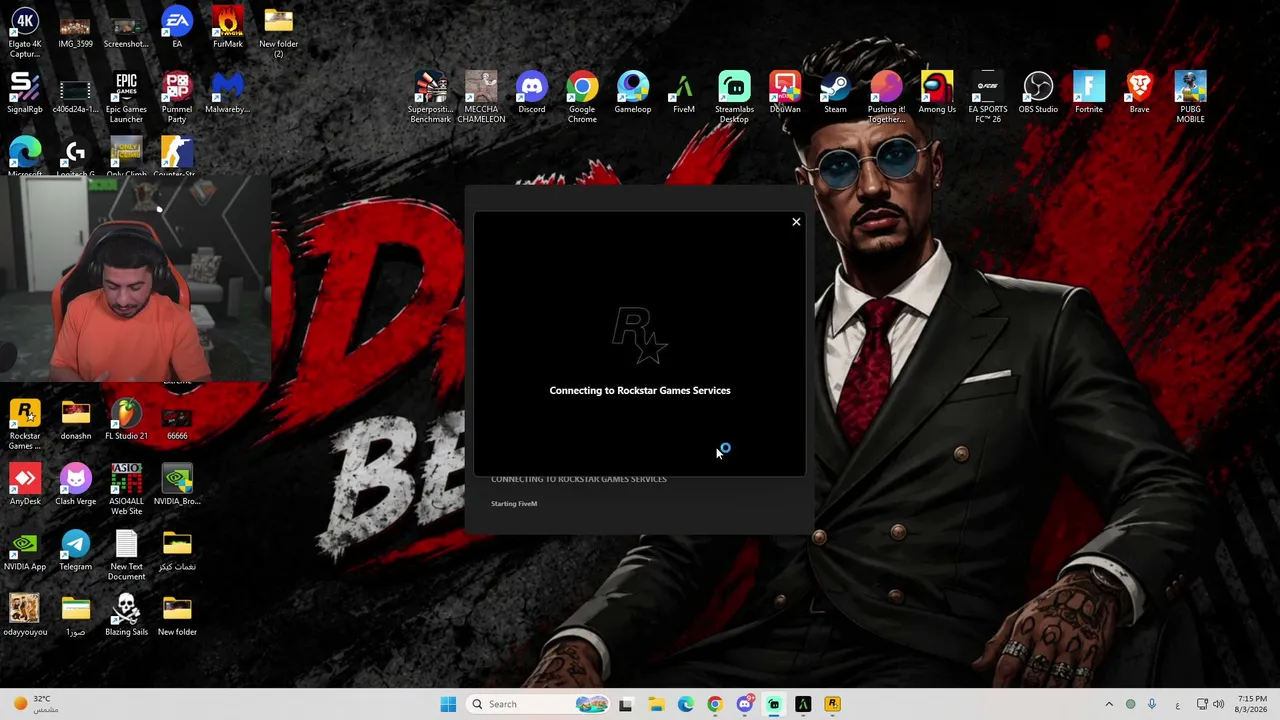This screenshot has width=1280, height=720.
Task: Open Google Chrome desktop shortcut
Action: click(582, 98)
